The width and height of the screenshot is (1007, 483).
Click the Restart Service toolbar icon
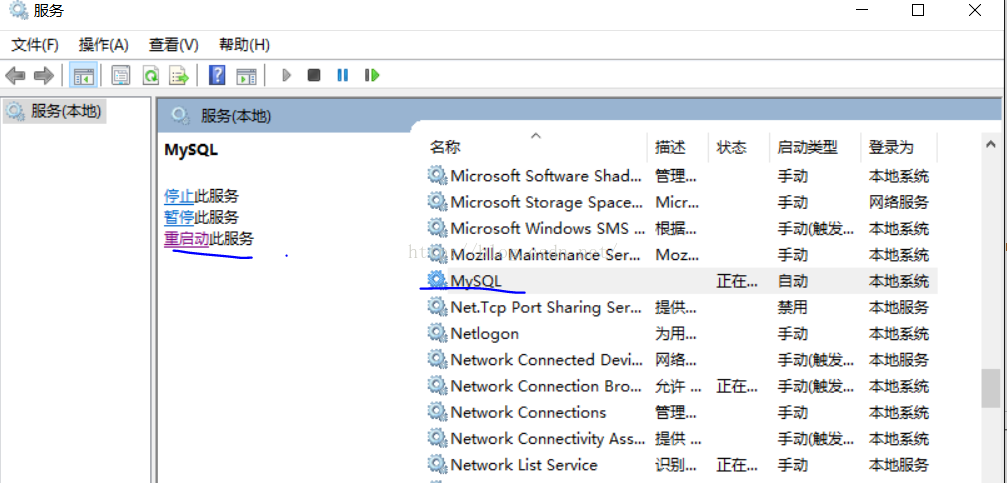coord(372,75)
